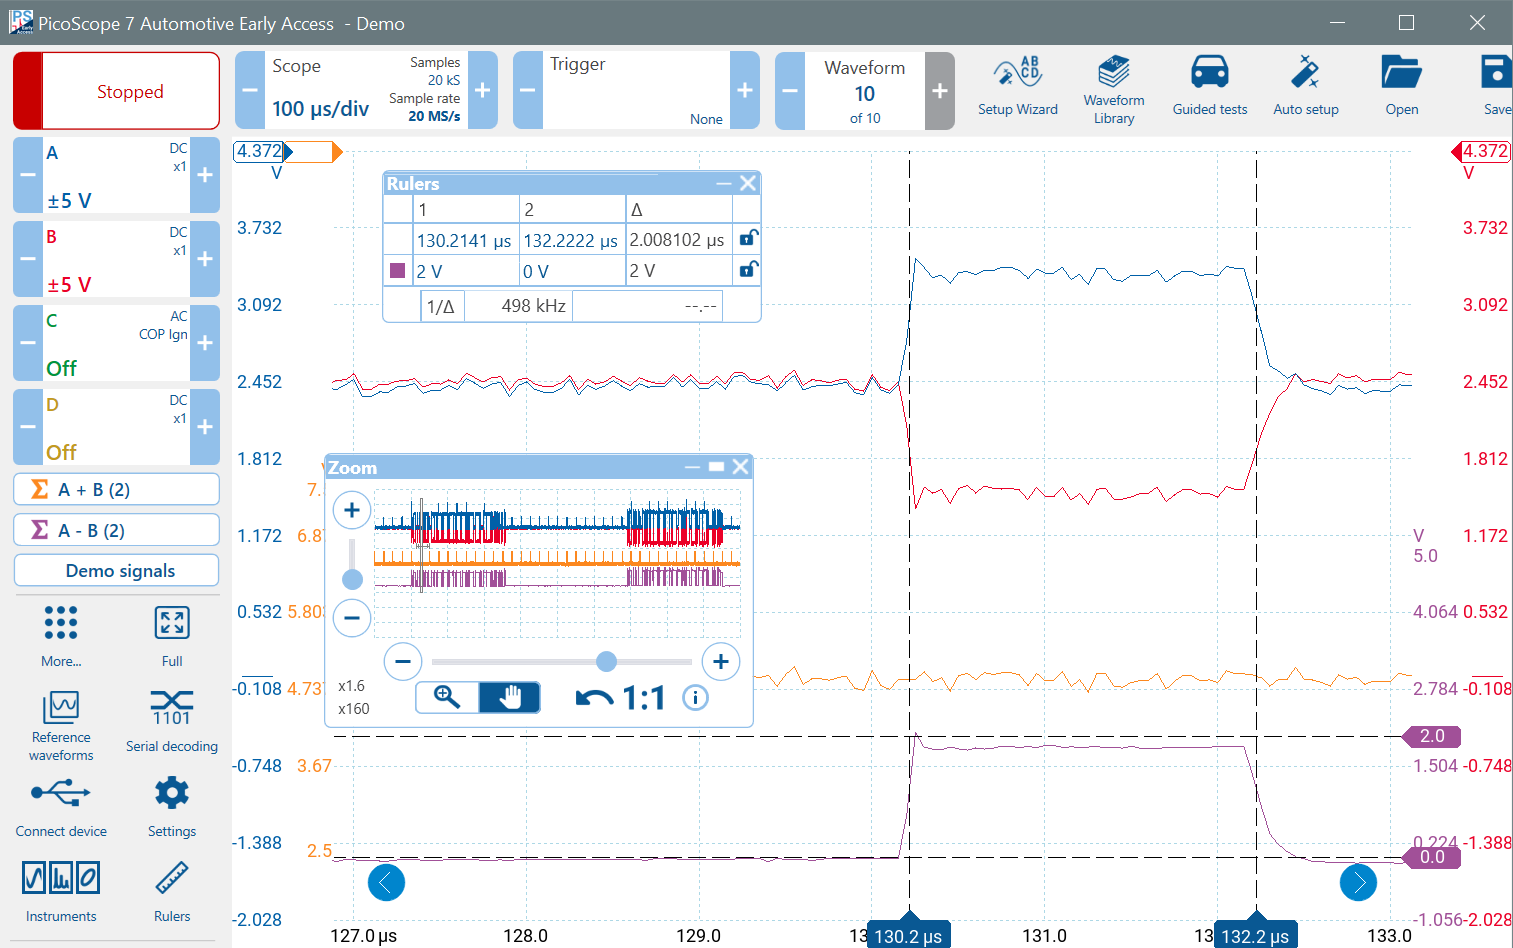Select the A - B (2) math channel
The width and height of the screenshot is (1513, 948).
click(116, 530)
